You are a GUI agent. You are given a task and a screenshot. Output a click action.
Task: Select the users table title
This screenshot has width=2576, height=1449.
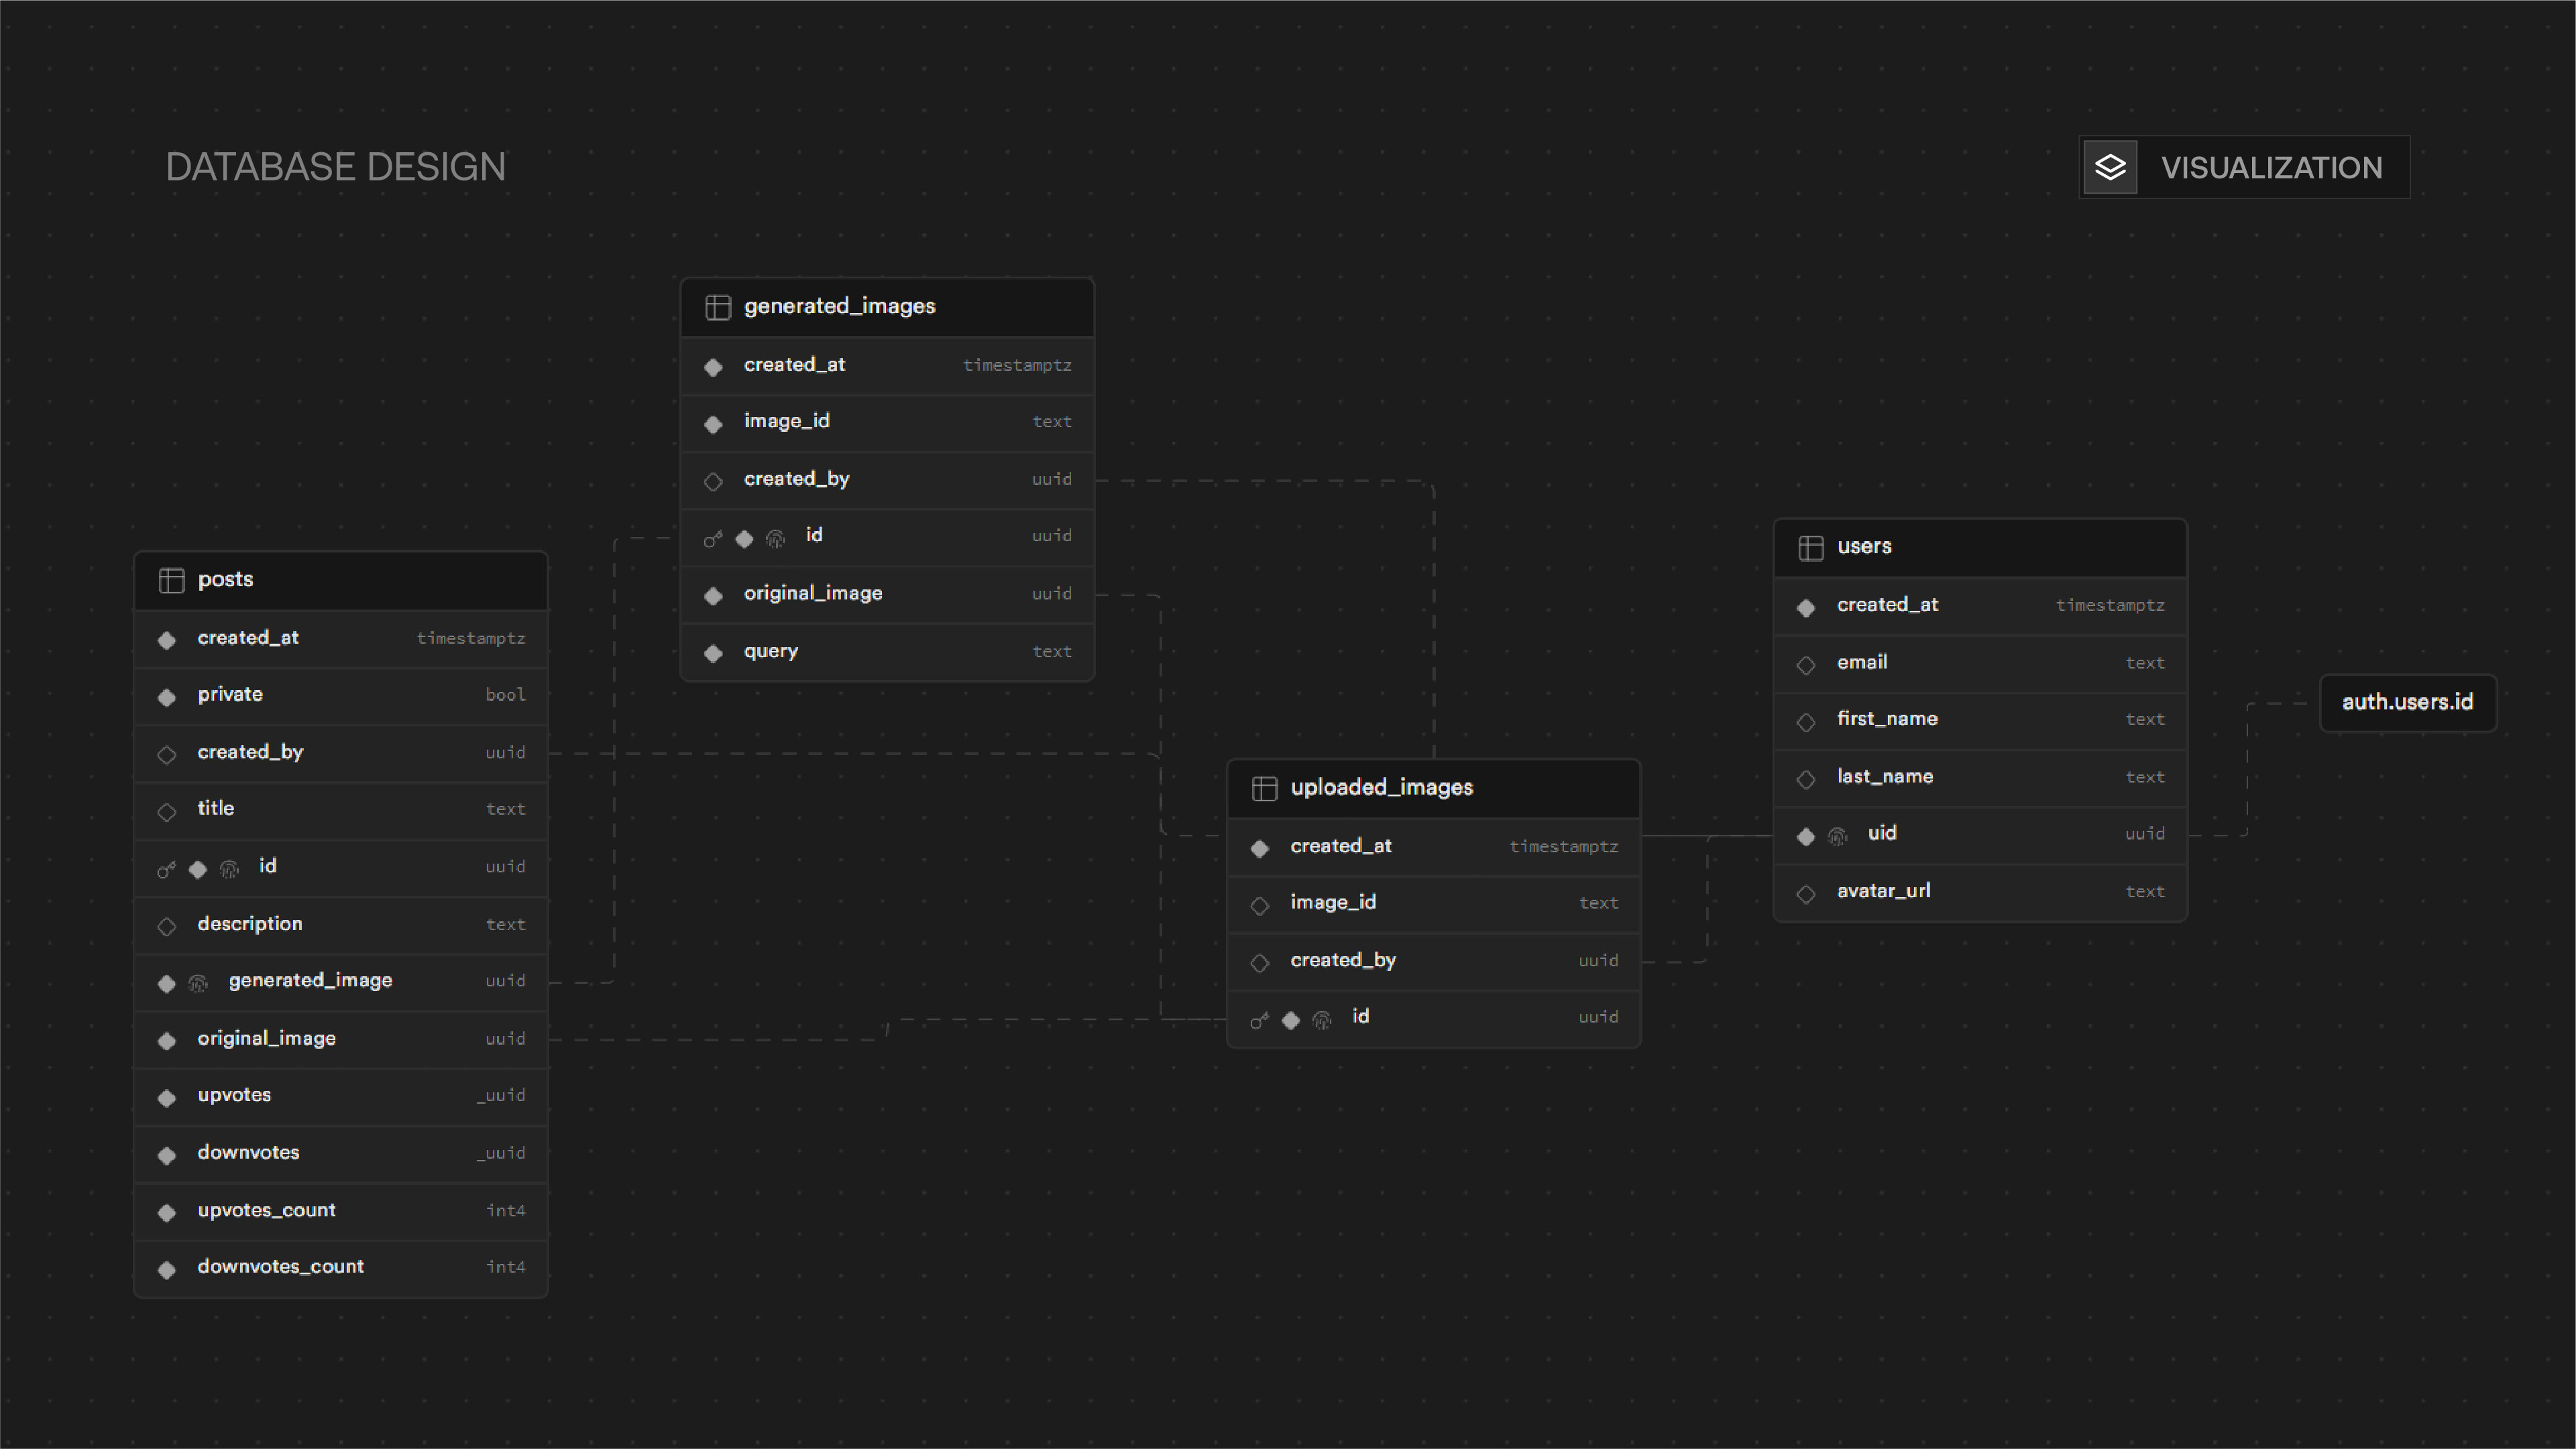point(1864,546)
